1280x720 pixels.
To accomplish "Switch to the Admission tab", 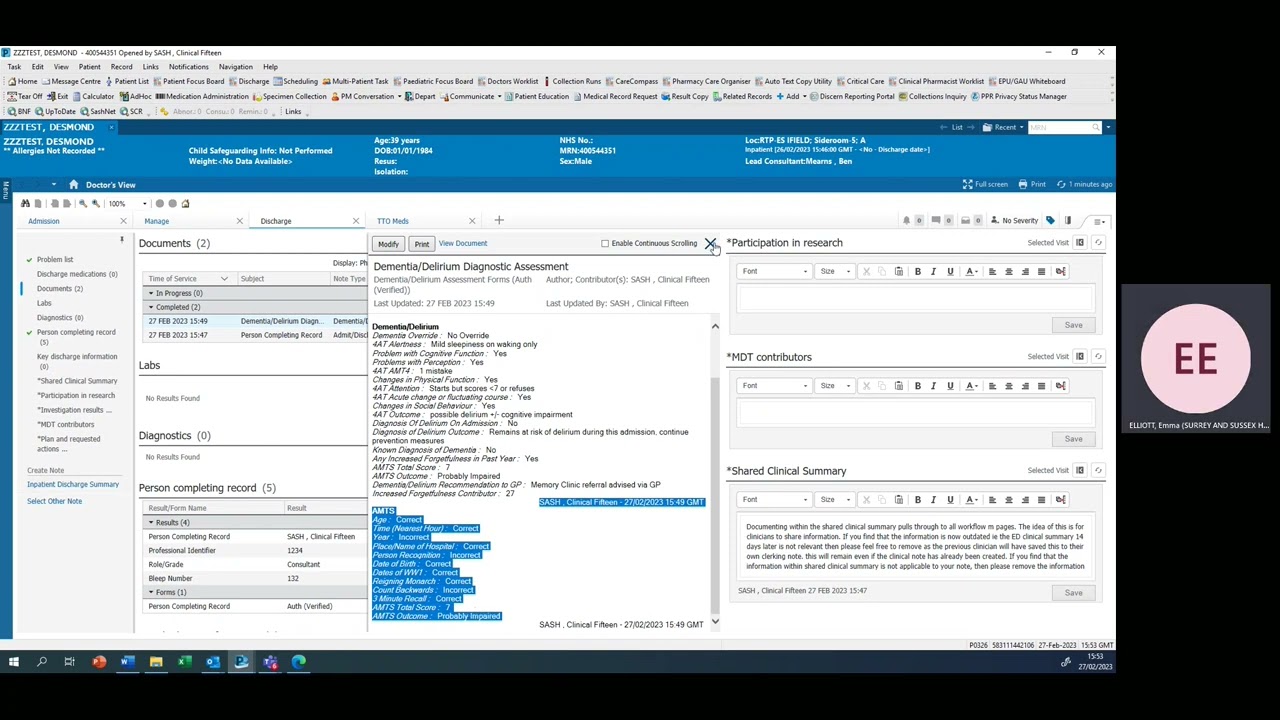I will coord(44,221).
